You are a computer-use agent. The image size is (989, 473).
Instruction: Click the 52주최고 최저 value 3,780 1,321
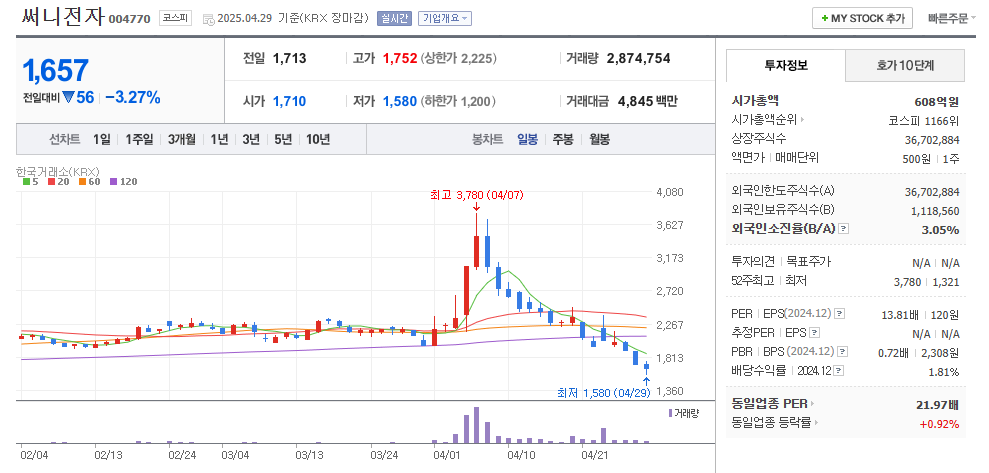tap(927, 282)
